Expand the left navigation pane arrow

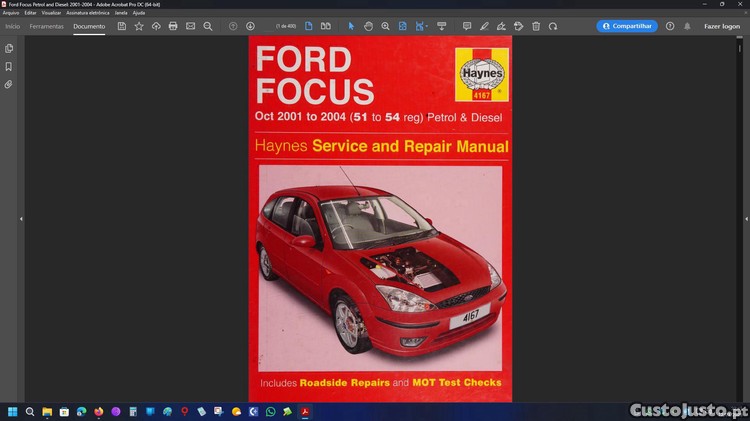coord(21,218)
